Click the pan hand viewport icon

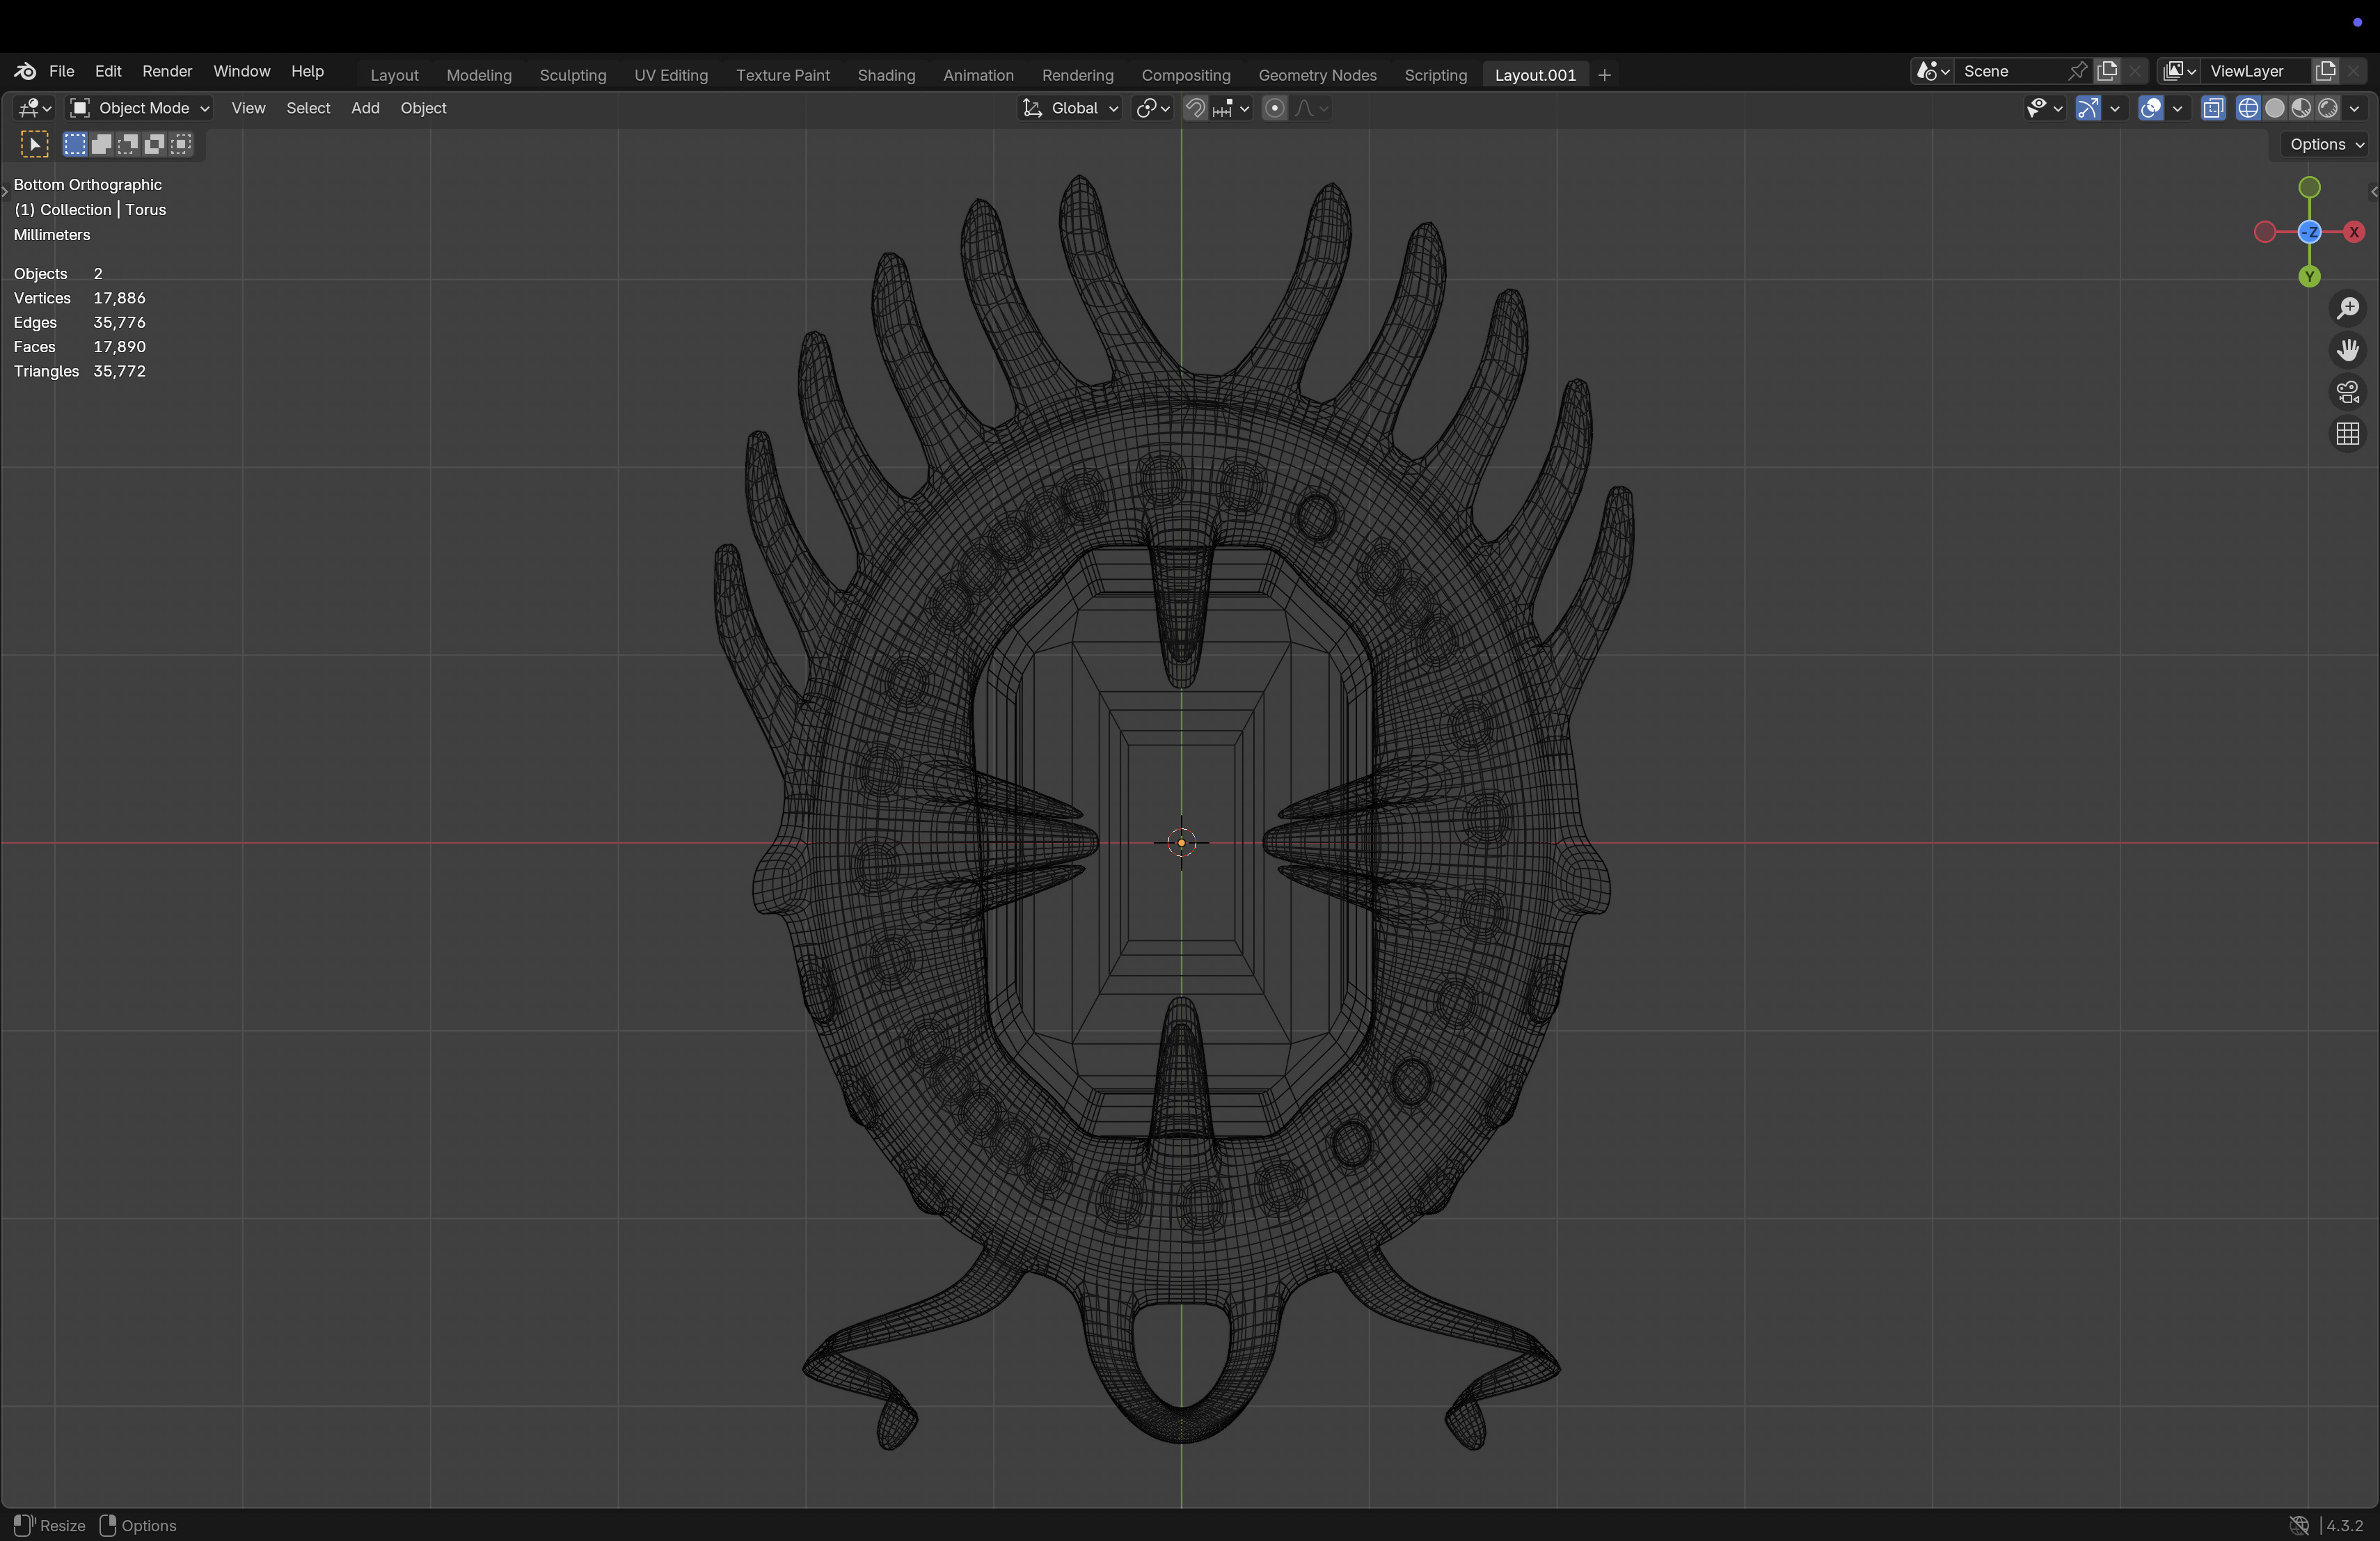pos(2347,350)
